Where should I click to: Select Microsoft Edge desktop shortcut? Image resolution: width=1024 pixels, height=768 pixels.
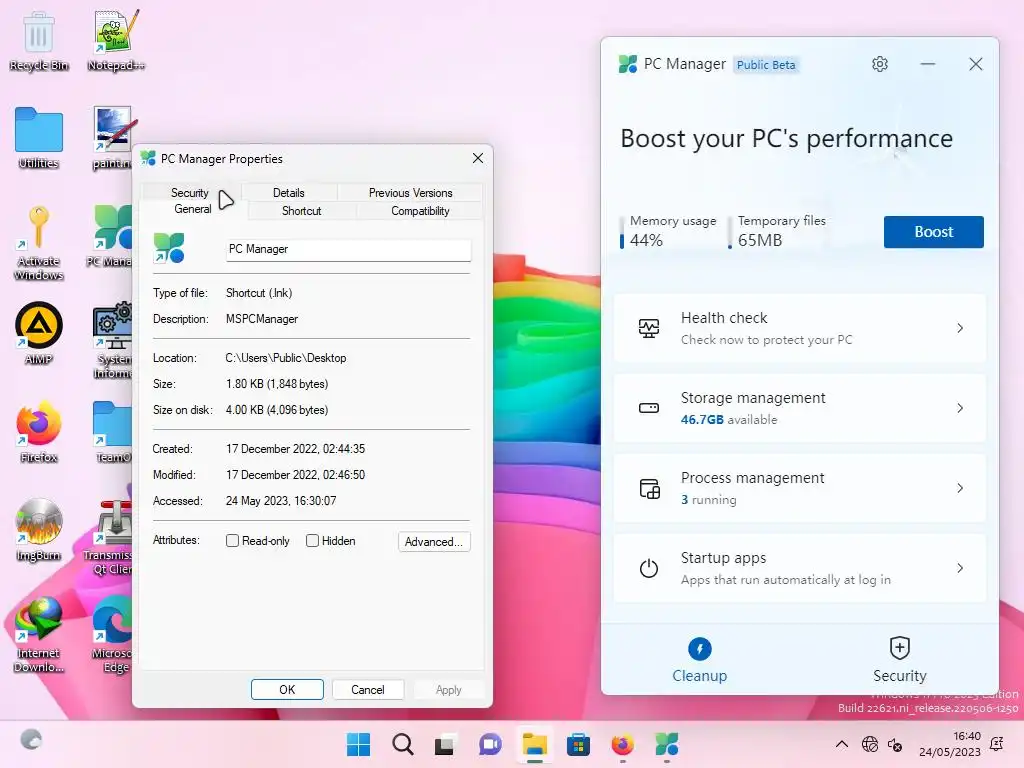(x=112, y=634)
